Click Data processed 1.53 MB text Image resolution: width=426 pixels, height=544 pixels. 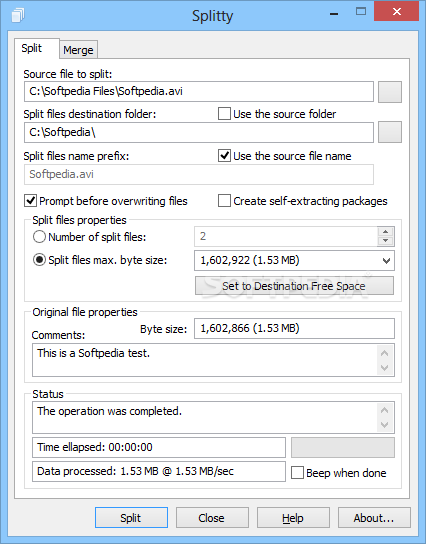coord(135,471)
